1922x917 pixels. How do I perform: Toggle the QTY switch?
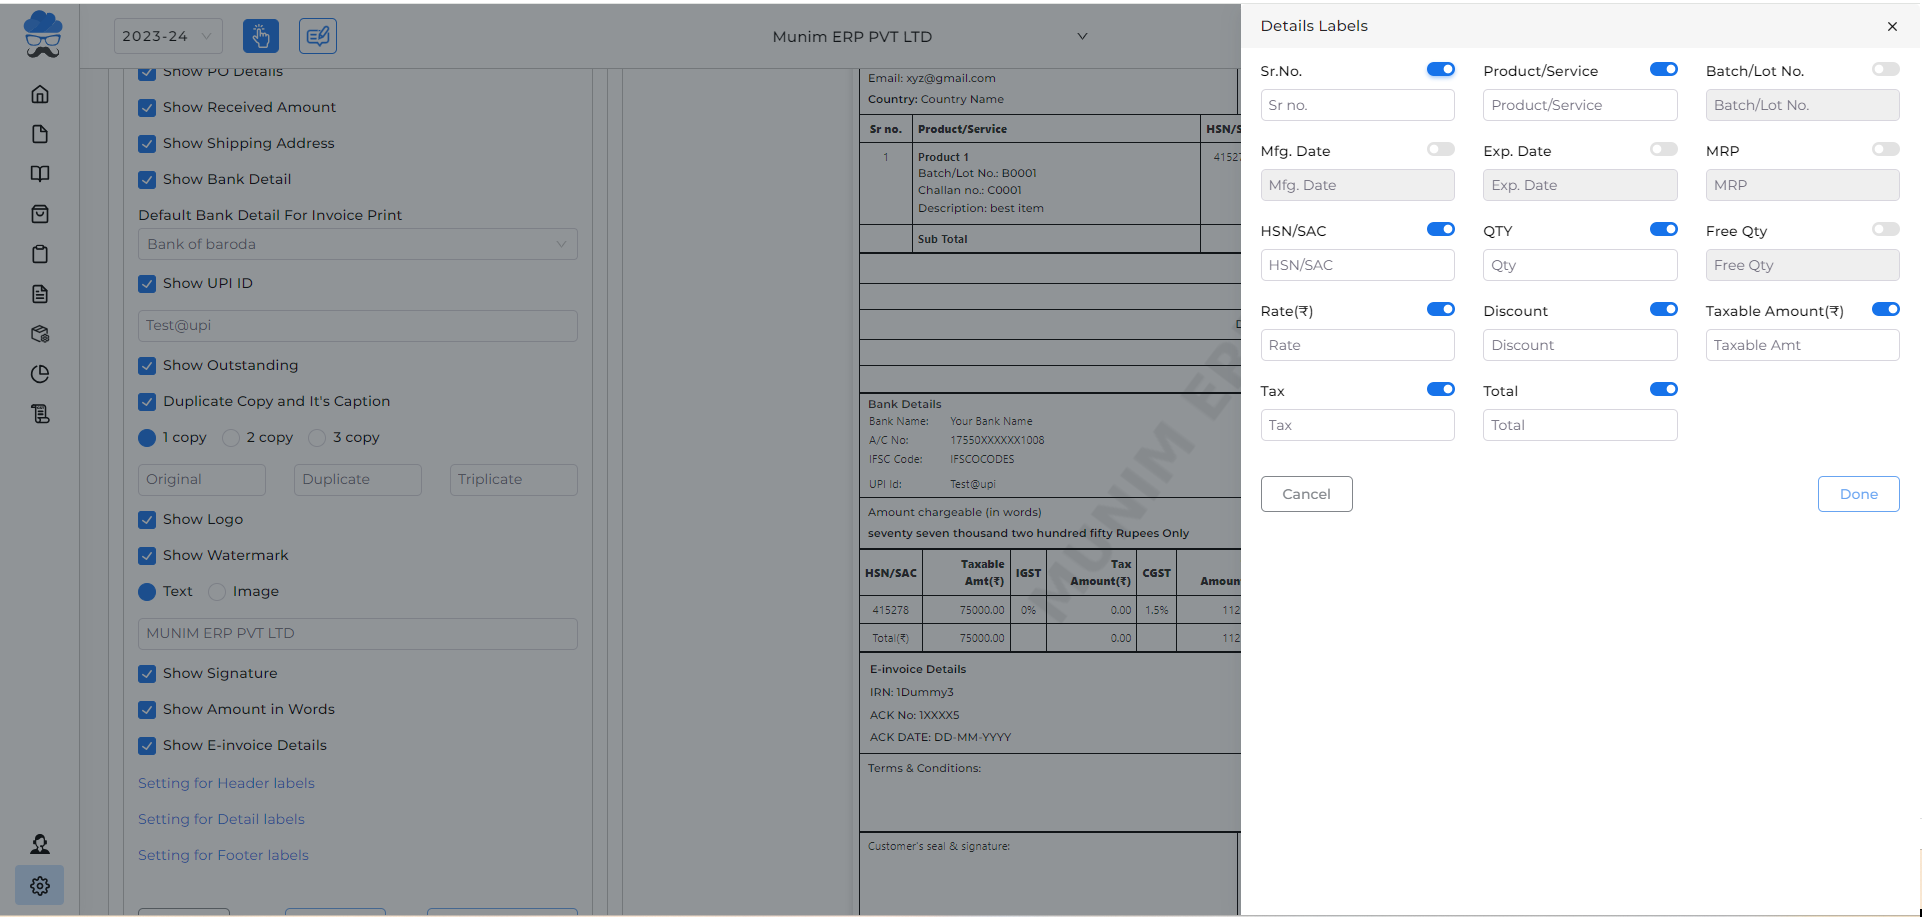pos(1664,229)
